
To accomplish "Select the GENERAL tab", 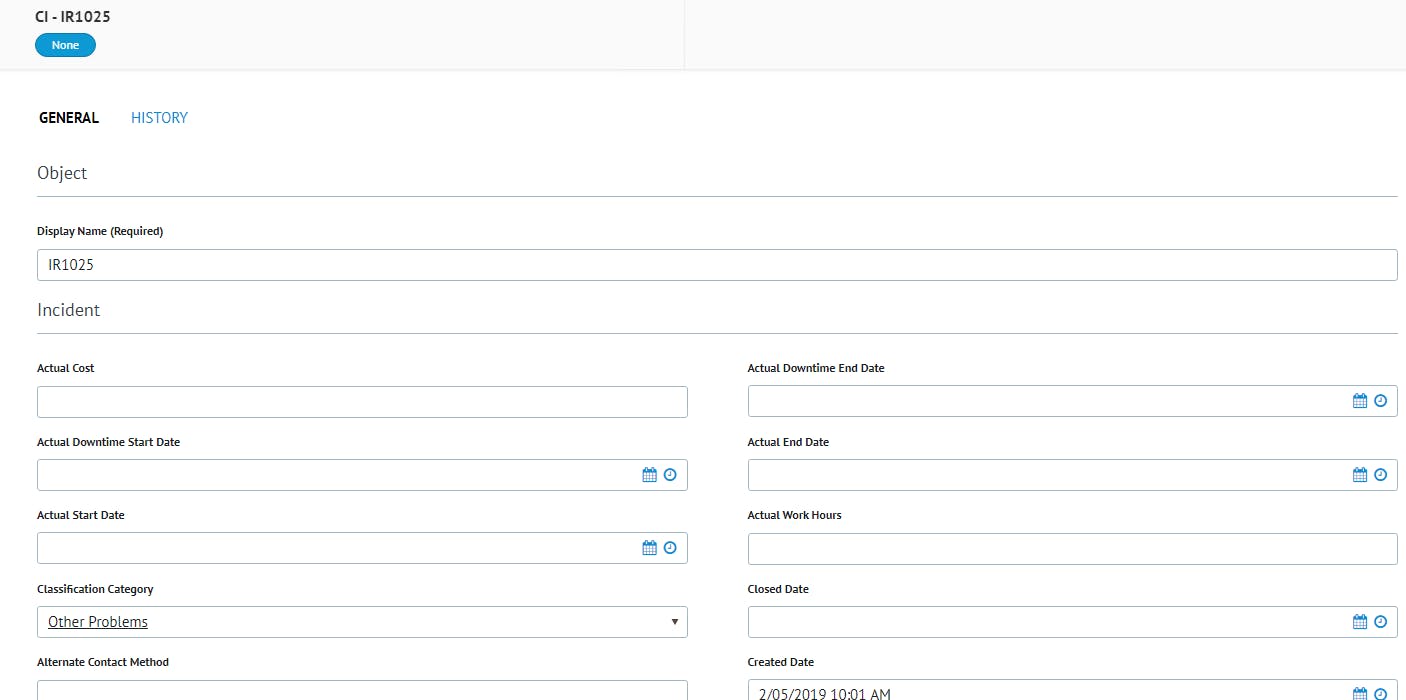I will pyautogui.click(x=69, y=118).
